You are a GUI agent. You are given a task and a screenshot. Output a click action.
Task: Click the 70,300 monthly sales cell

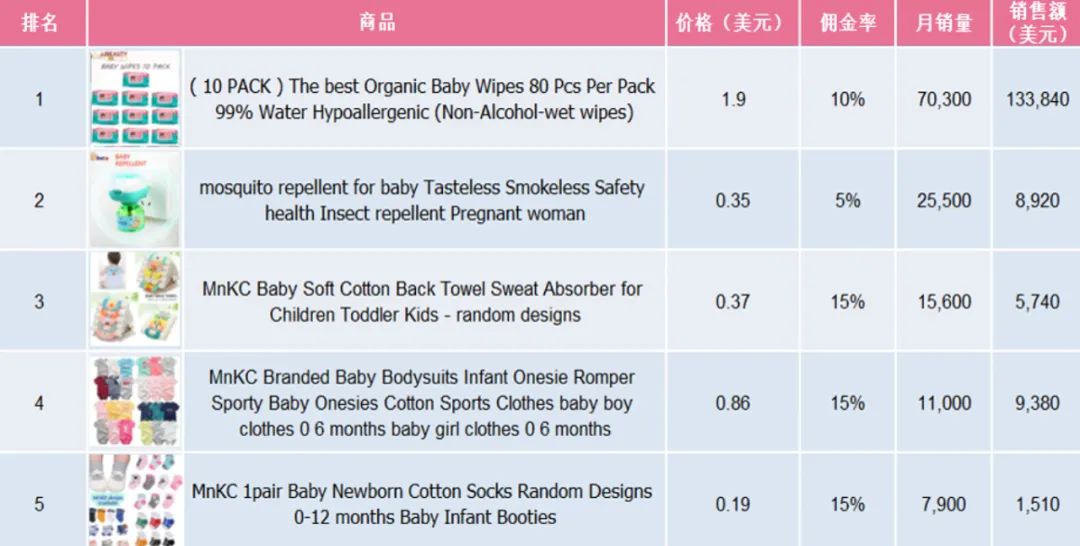point(944,98)
